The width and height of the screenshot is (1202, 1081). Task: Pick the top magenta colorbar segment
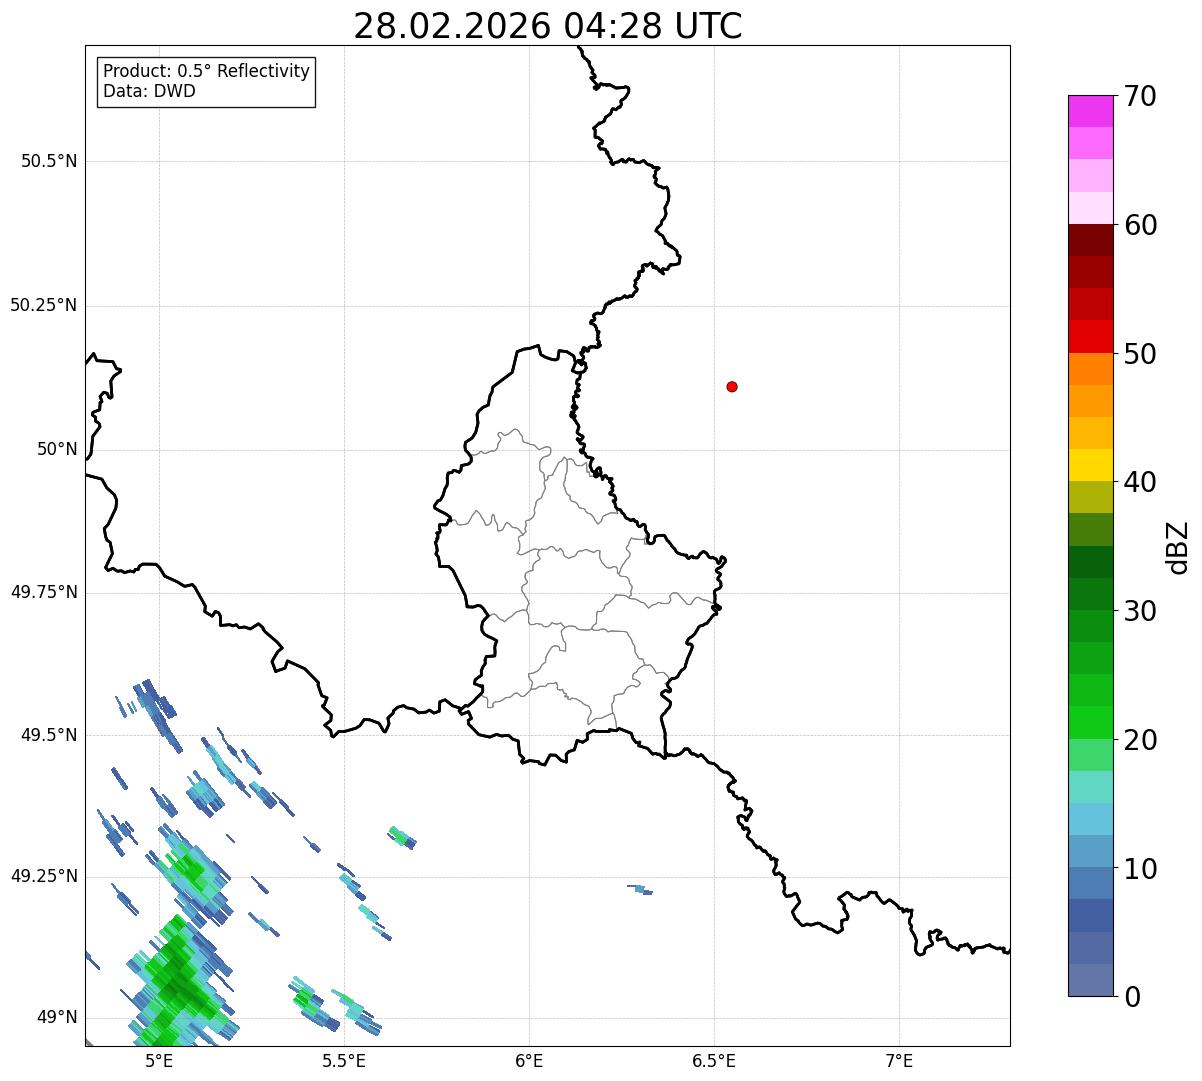click(1090, 111)
